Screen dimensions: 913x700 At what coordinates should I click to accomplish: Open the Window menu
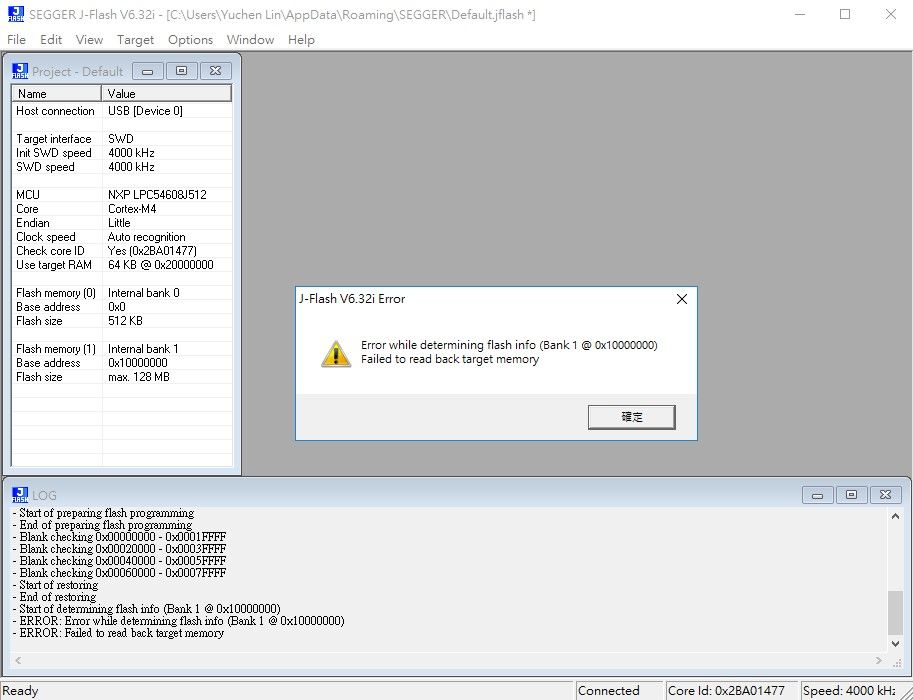[x=250, y=40]
